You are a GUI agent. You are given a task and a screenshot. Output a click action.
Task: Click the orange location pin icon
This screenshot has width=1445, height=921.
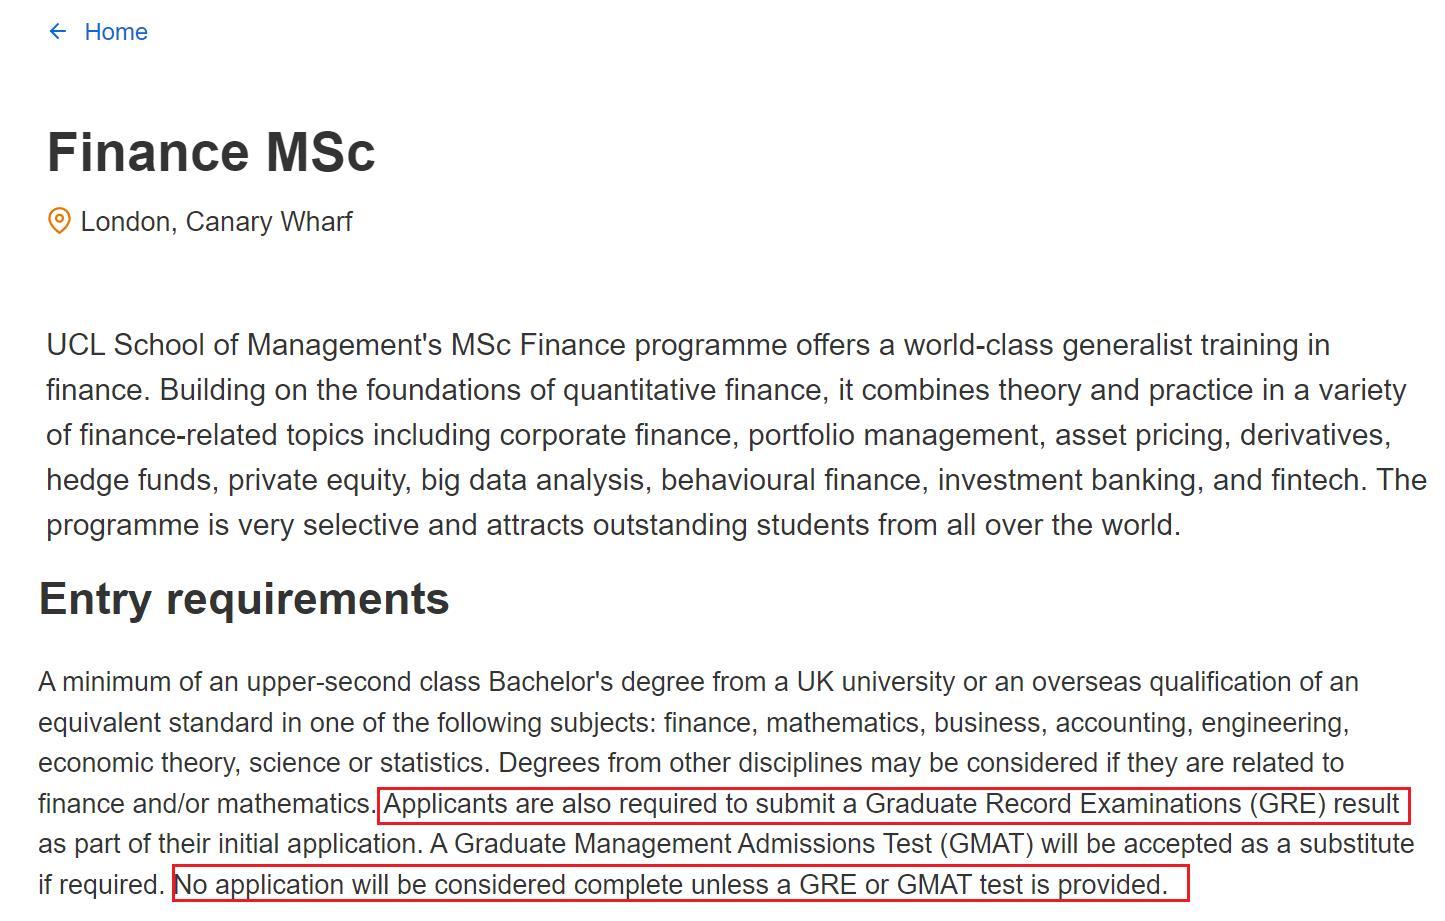(59, 221)
